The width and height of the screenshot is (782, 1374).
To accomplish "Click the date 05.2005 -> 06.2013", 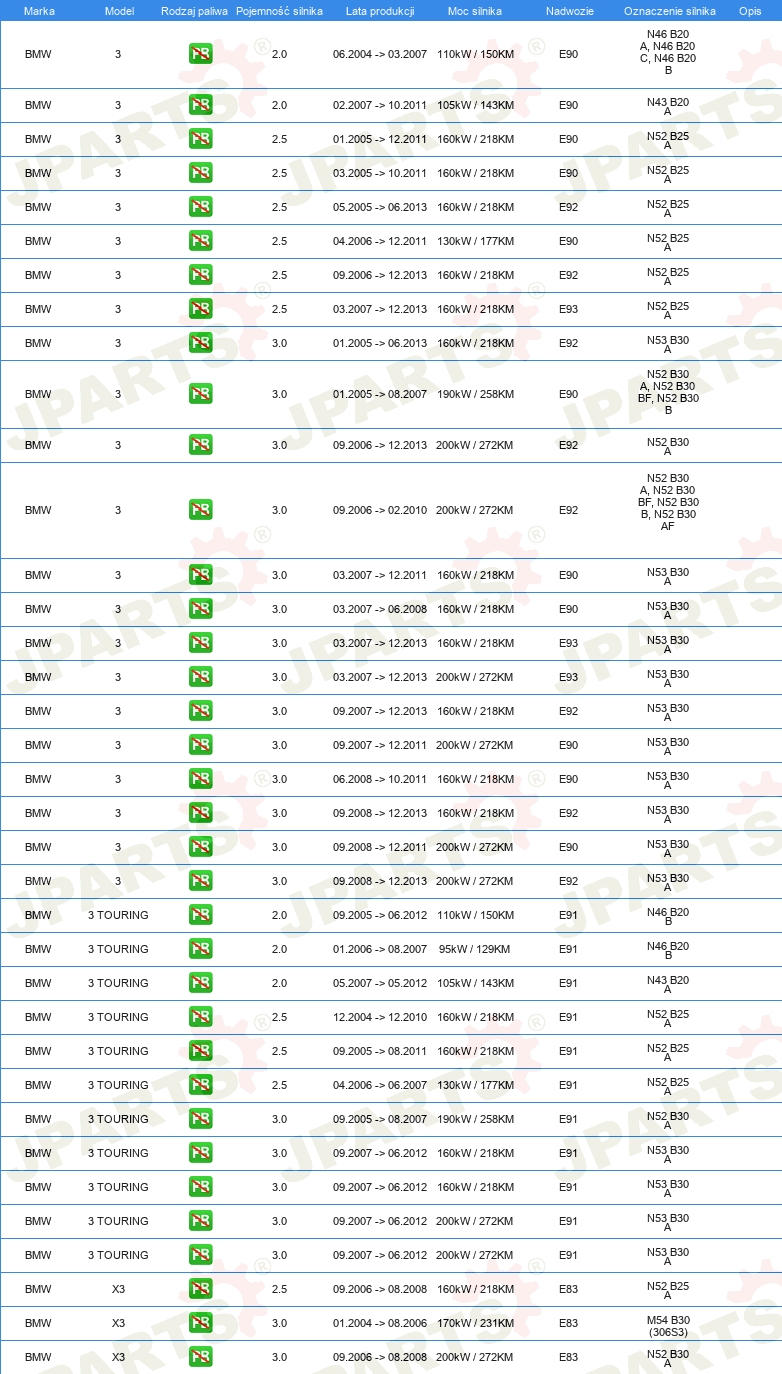I will 380,207.
